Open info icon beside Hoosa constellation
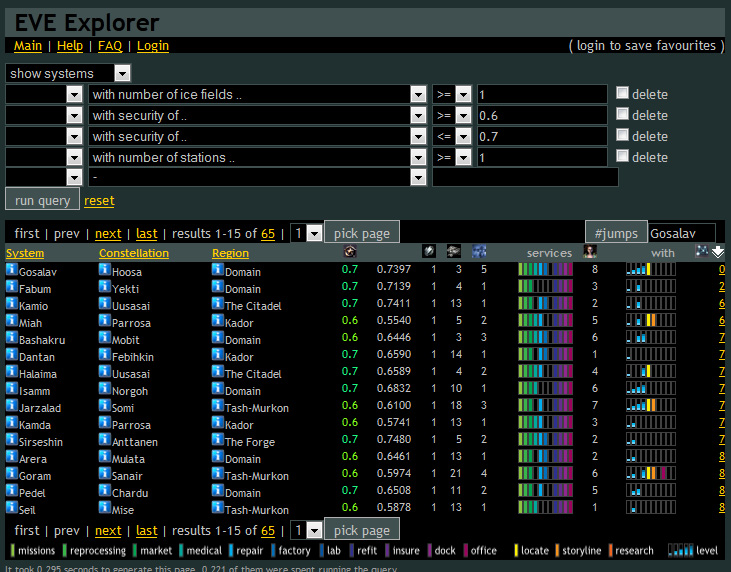The image size is (731, 572). pyautogui.click(x=105, y=269)
